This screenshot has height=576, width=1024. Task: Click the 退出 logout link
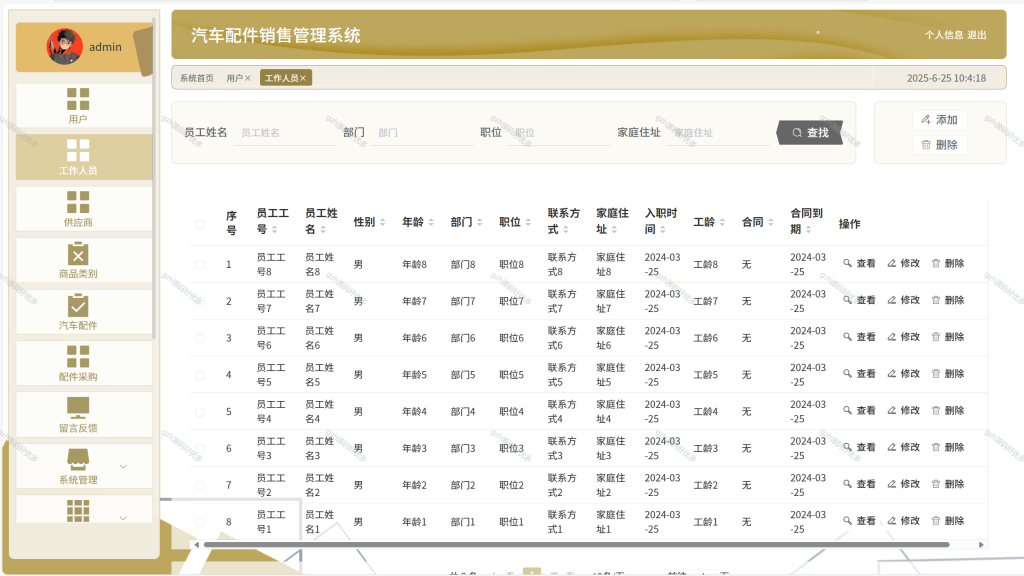tap(977, 35)
